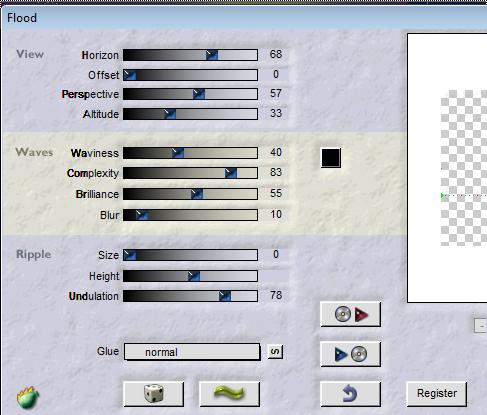Click the dice randomize settings button

click(153, 394)
